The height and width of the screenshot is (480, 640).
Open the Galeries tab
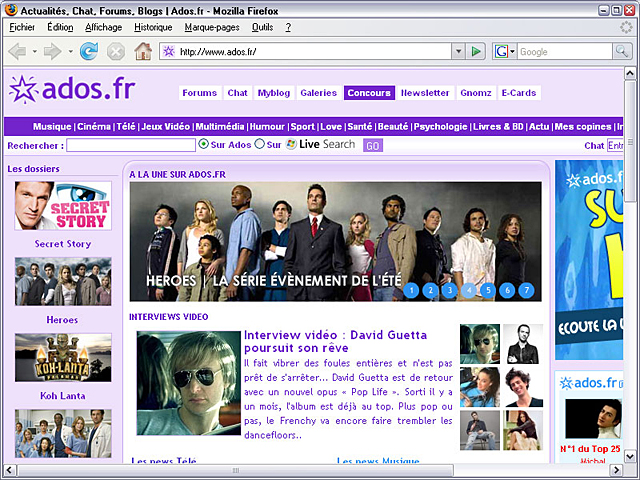[318, 93]
